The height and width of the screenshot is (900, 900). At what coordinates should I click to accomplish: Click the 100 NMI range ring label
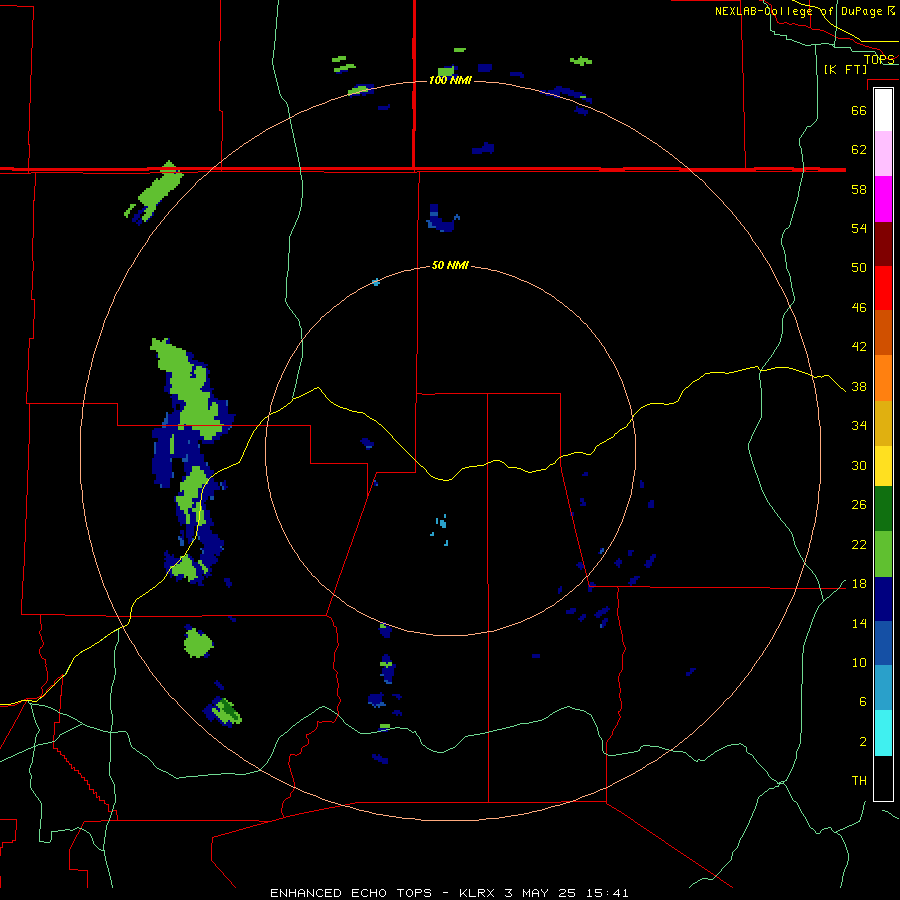(x=451, y=80)
